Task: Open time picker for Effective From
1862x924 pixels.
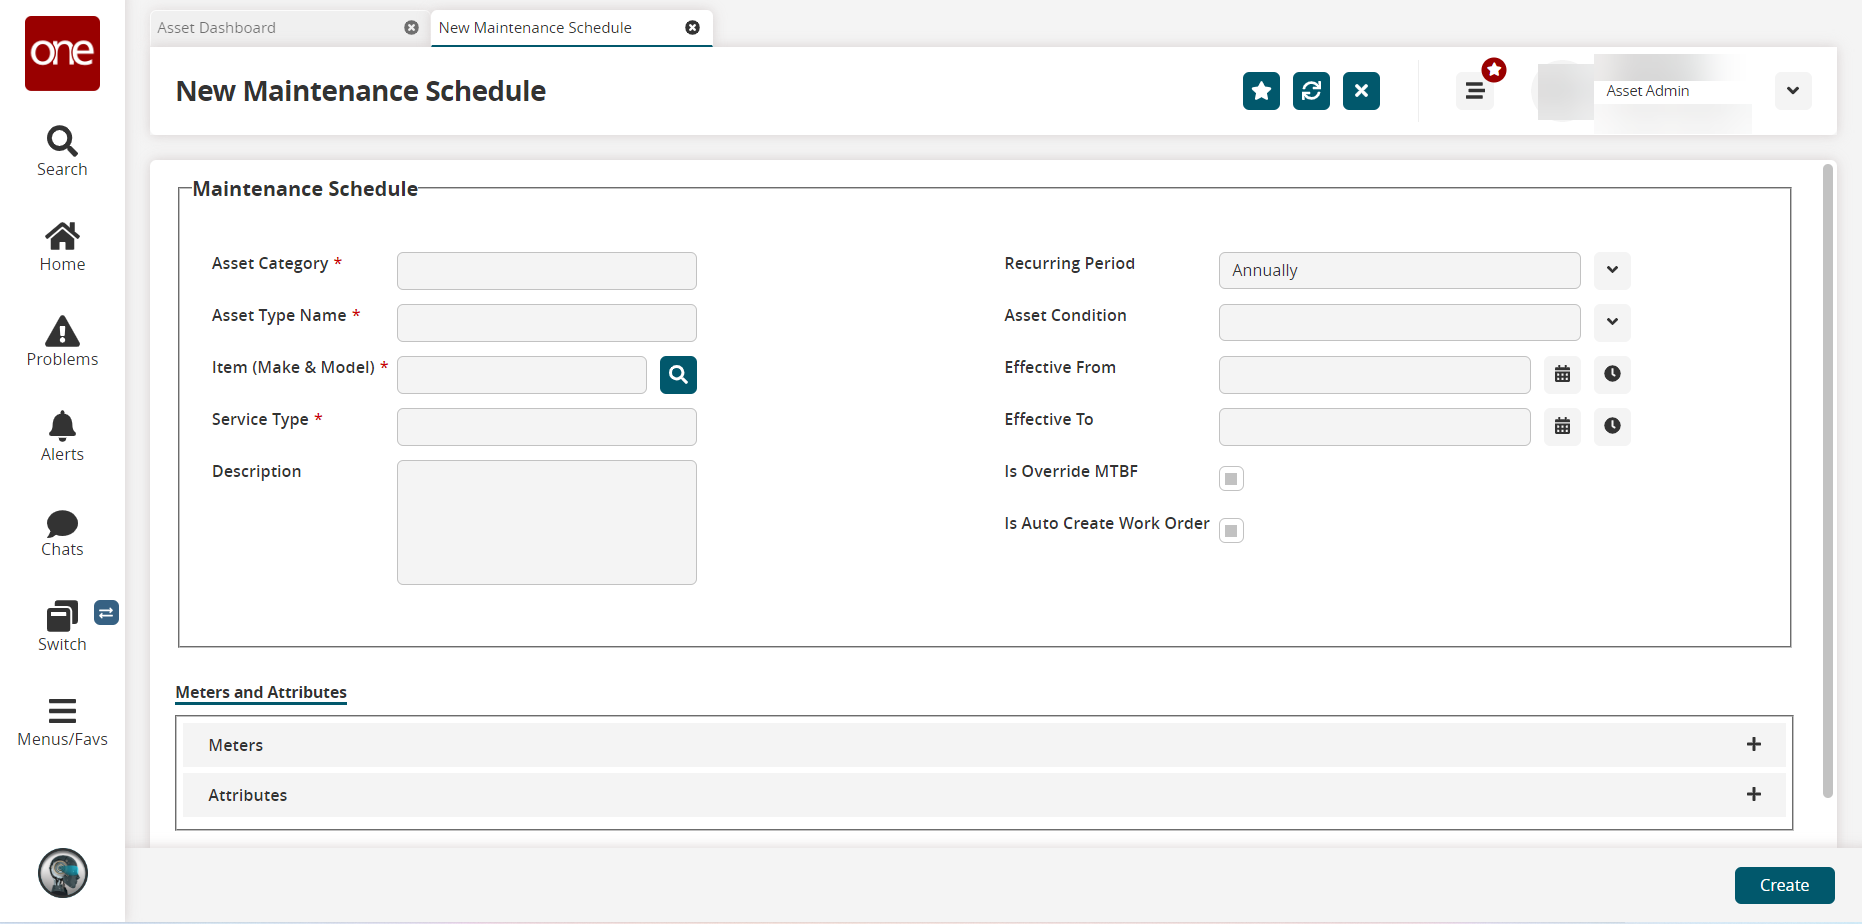Action: [1612, 374]
